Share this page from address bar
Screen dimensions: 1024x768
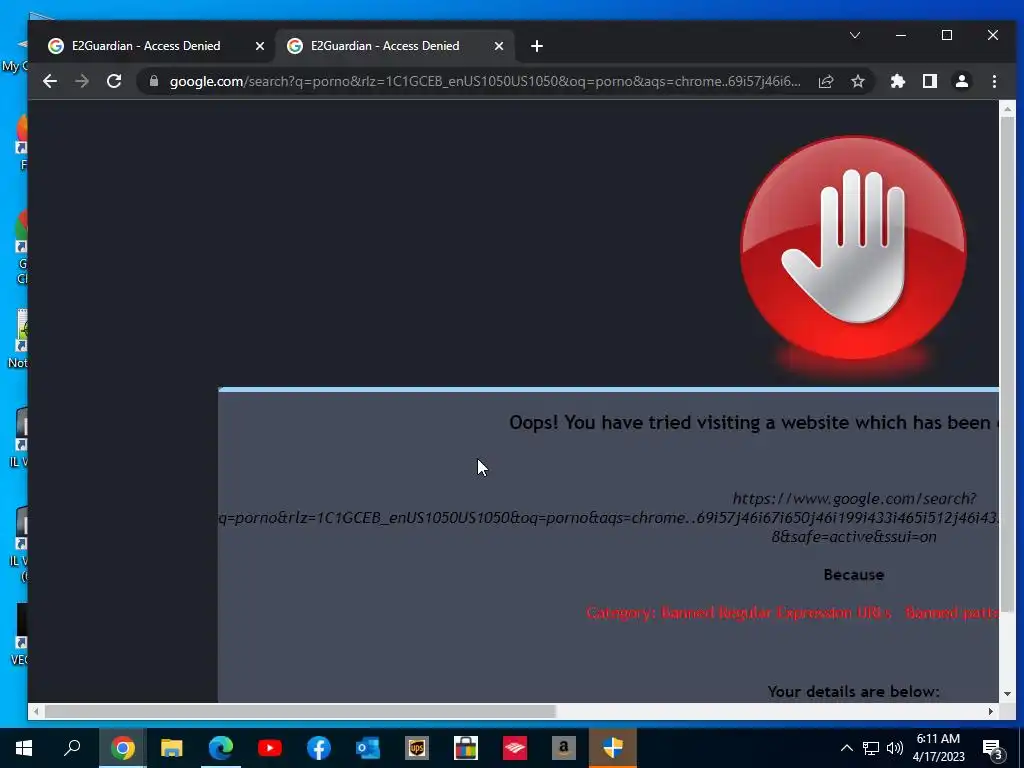click(x=826, y=81)
